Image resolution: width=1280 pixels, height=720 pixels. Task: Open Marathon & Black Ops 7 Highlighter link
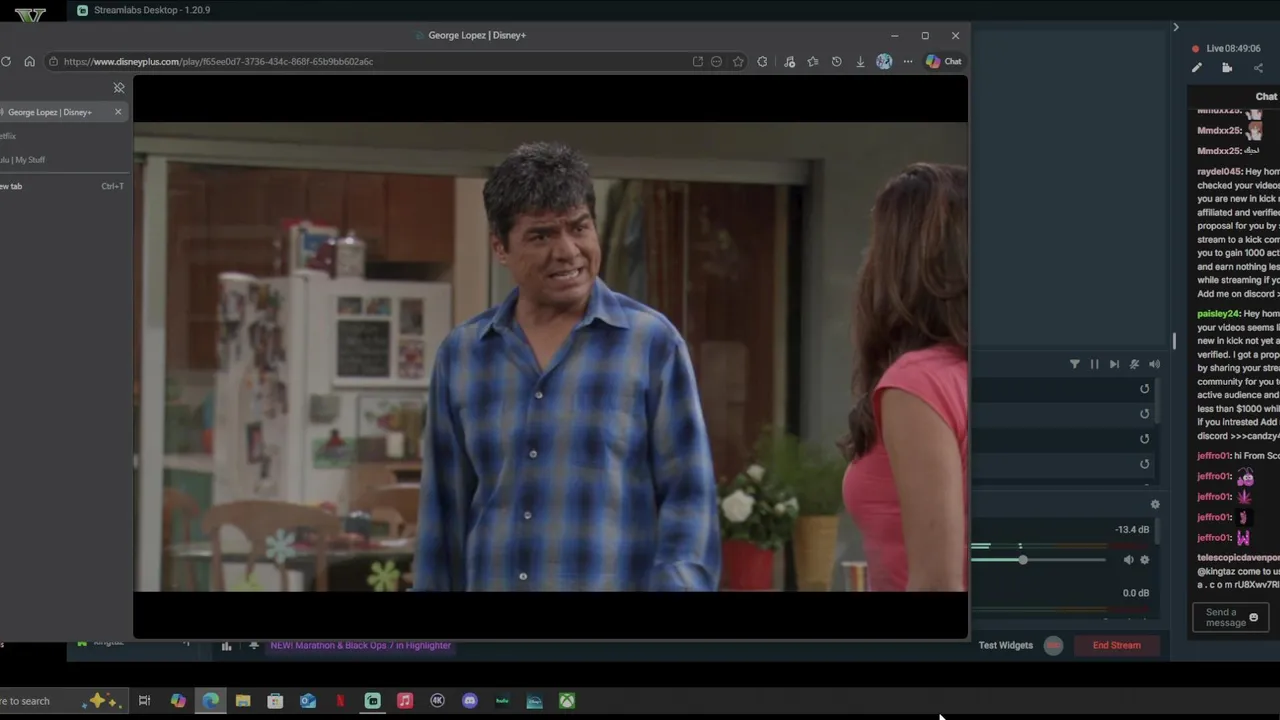tap(360, 645)
